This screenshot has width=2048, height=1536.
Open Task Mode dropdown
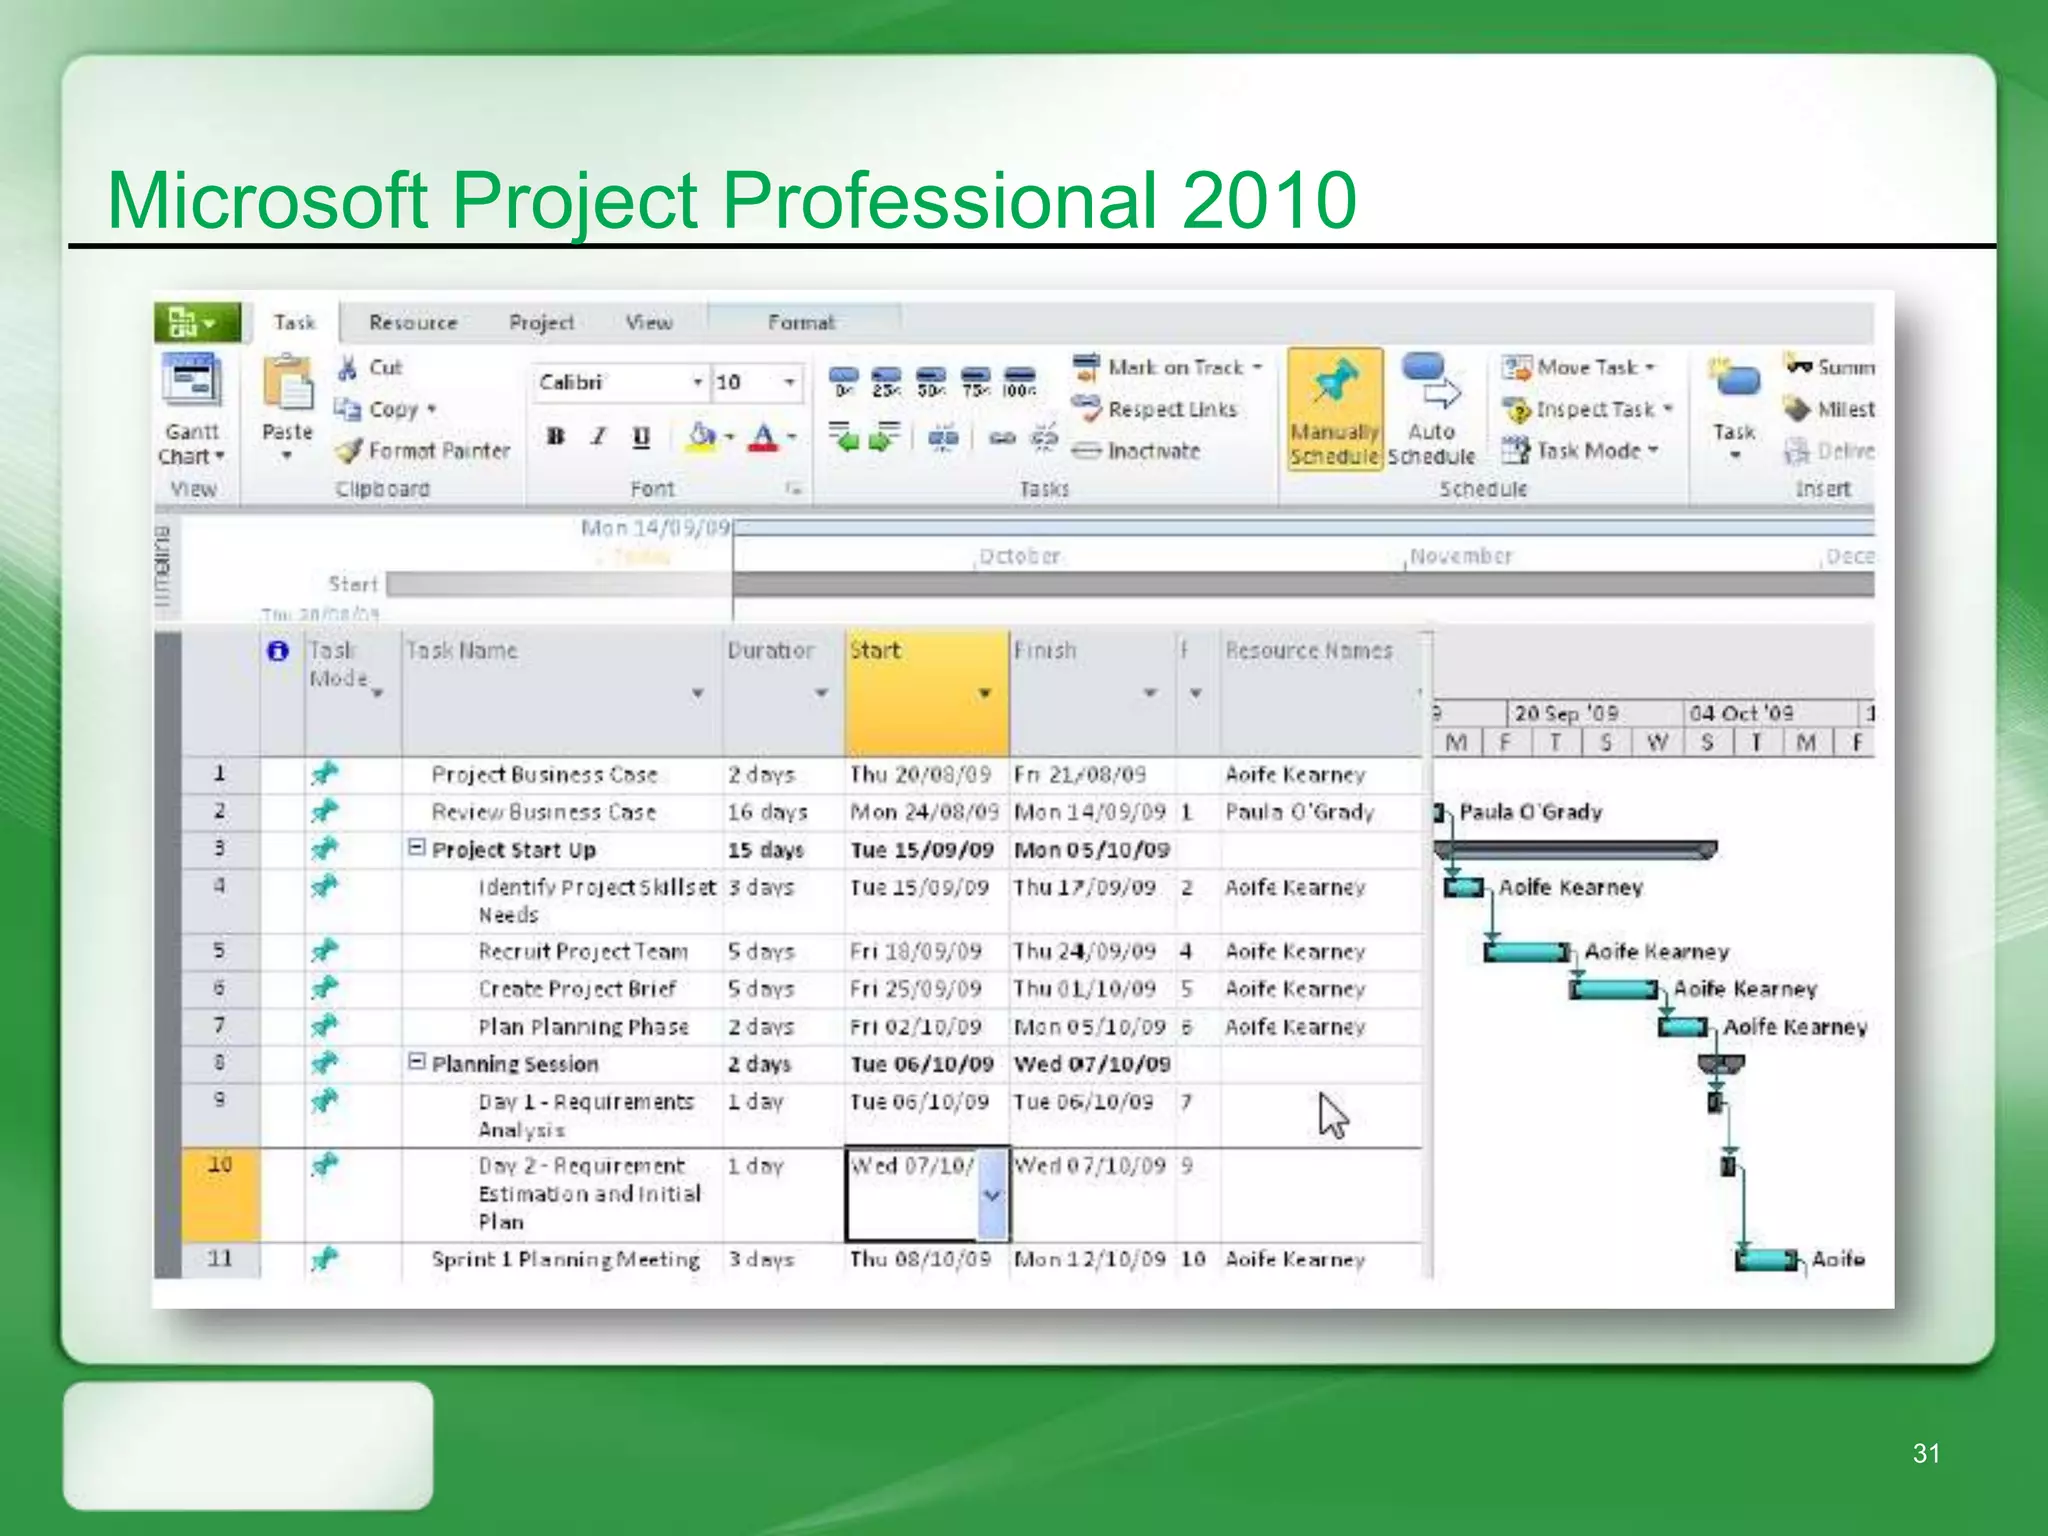pyautogui.click(x=1581, y=451)
